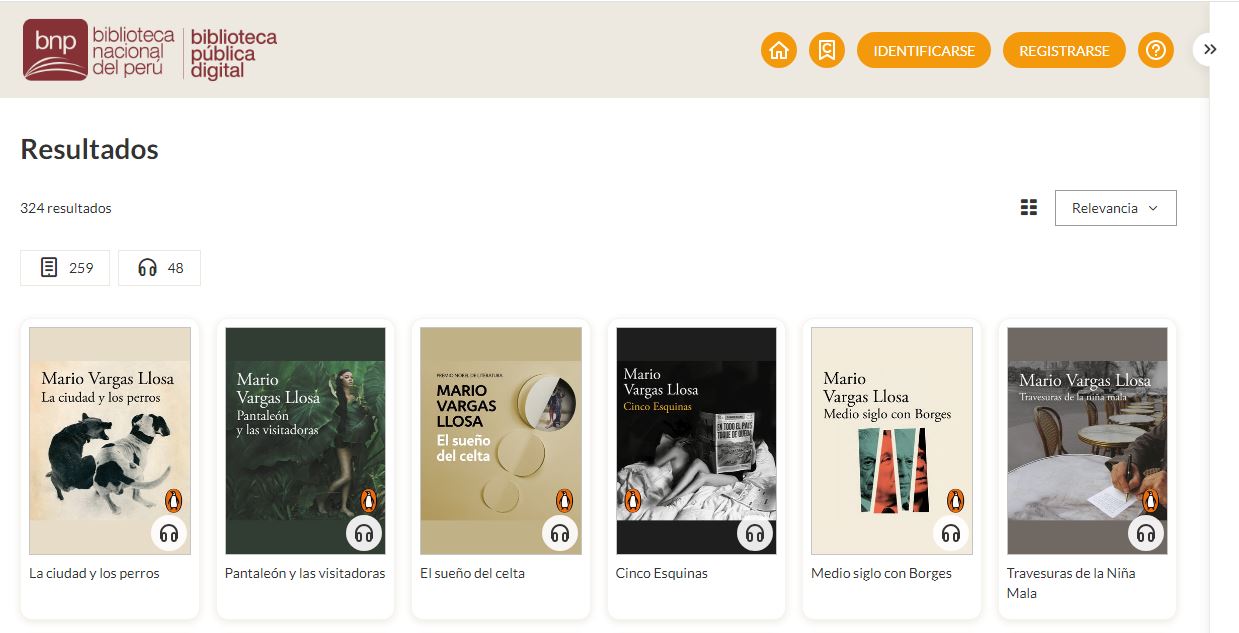Click the title link Cinco Esquinas
The height and width of the screenshot is (633, 1239).
[662, 574]
